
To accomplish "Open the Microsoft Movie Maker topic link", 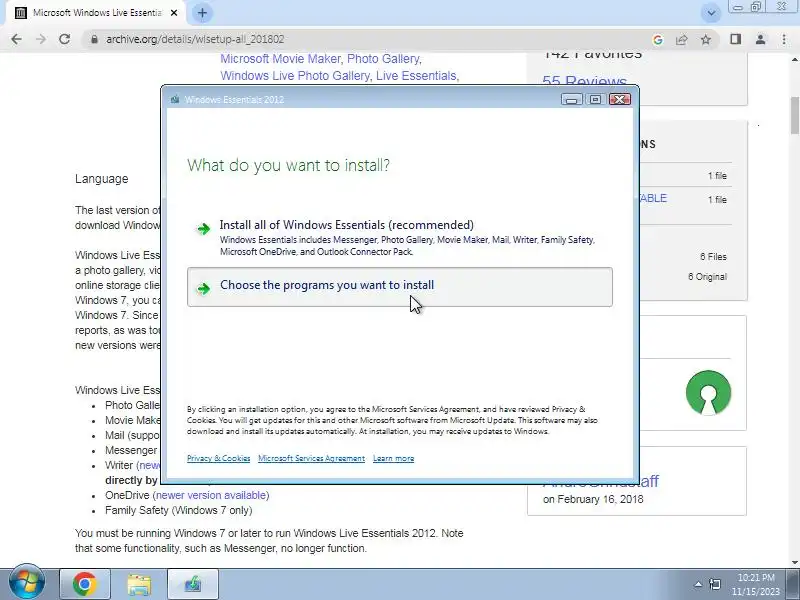I will coord(281,59).
